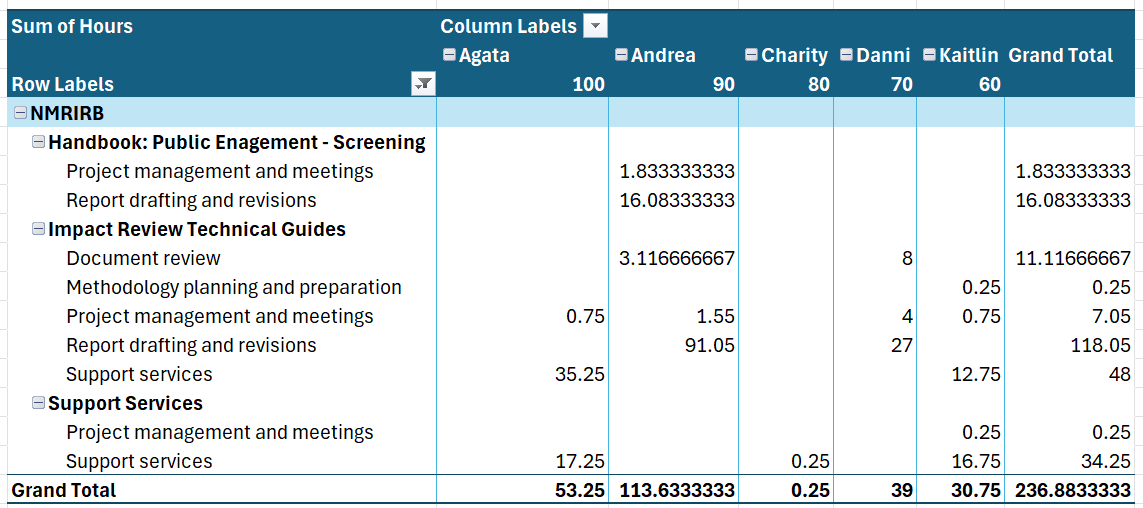This screenshot has height=508, width=1143.
Task: Select Handbook: Public Enagement - Screening label
Action: [237, 143]
